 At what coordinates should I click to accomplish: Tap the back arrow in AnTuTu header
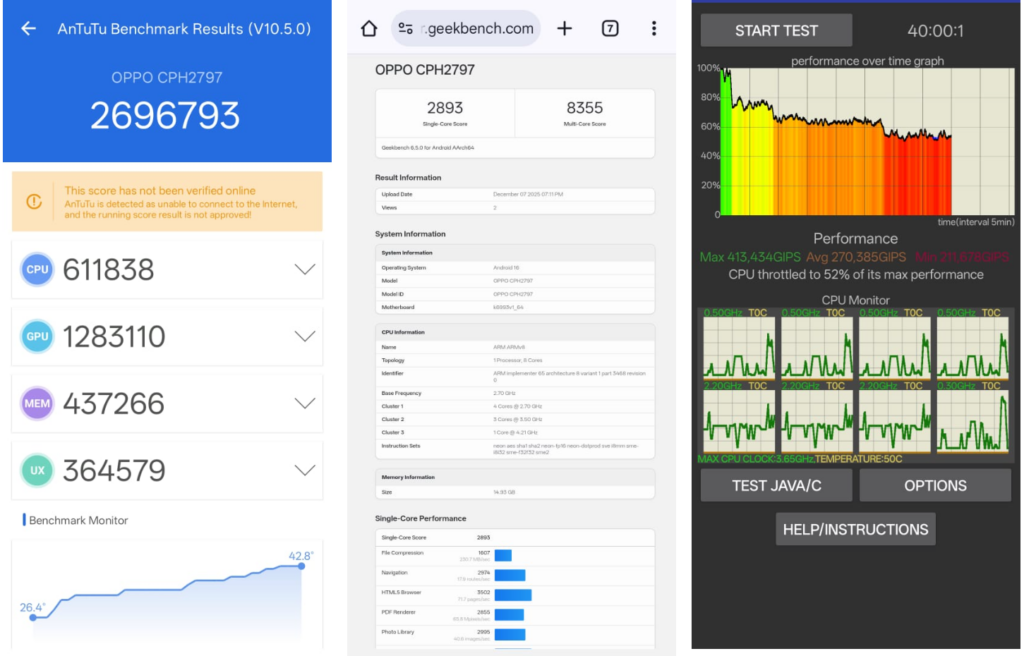click(x=29, y=29)
